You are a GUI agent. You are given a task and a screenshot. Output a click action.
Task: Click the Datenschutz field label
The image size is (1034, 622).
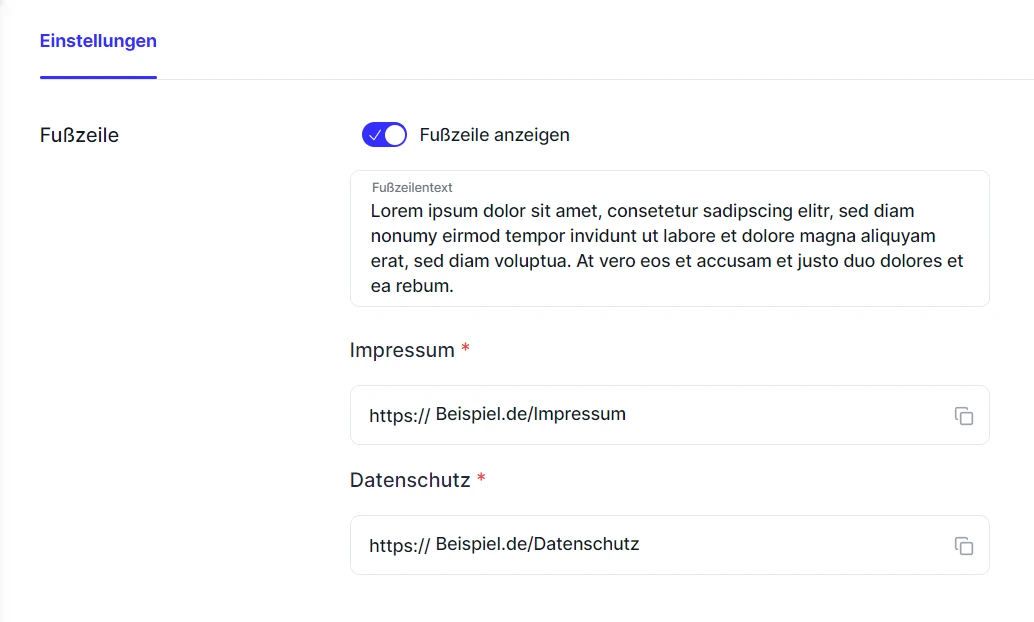pos(410,480)
